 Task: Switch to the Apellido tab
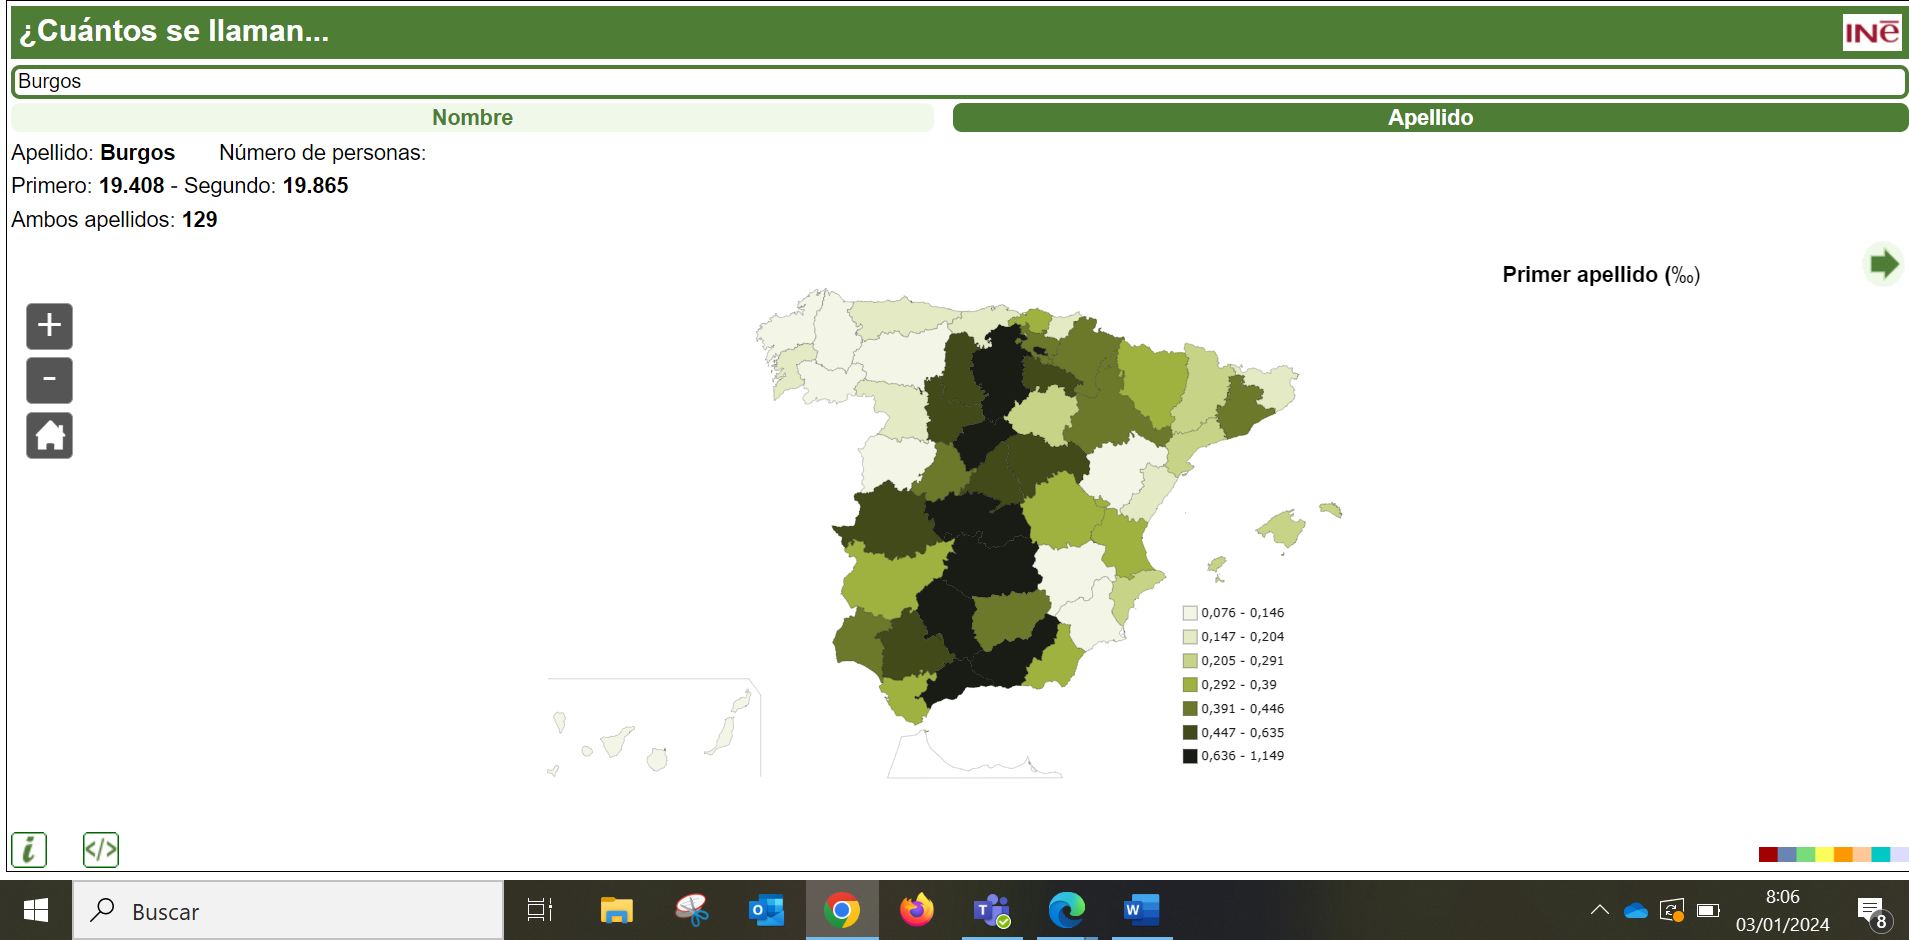pyautogui.click(x=1430, y=117)
